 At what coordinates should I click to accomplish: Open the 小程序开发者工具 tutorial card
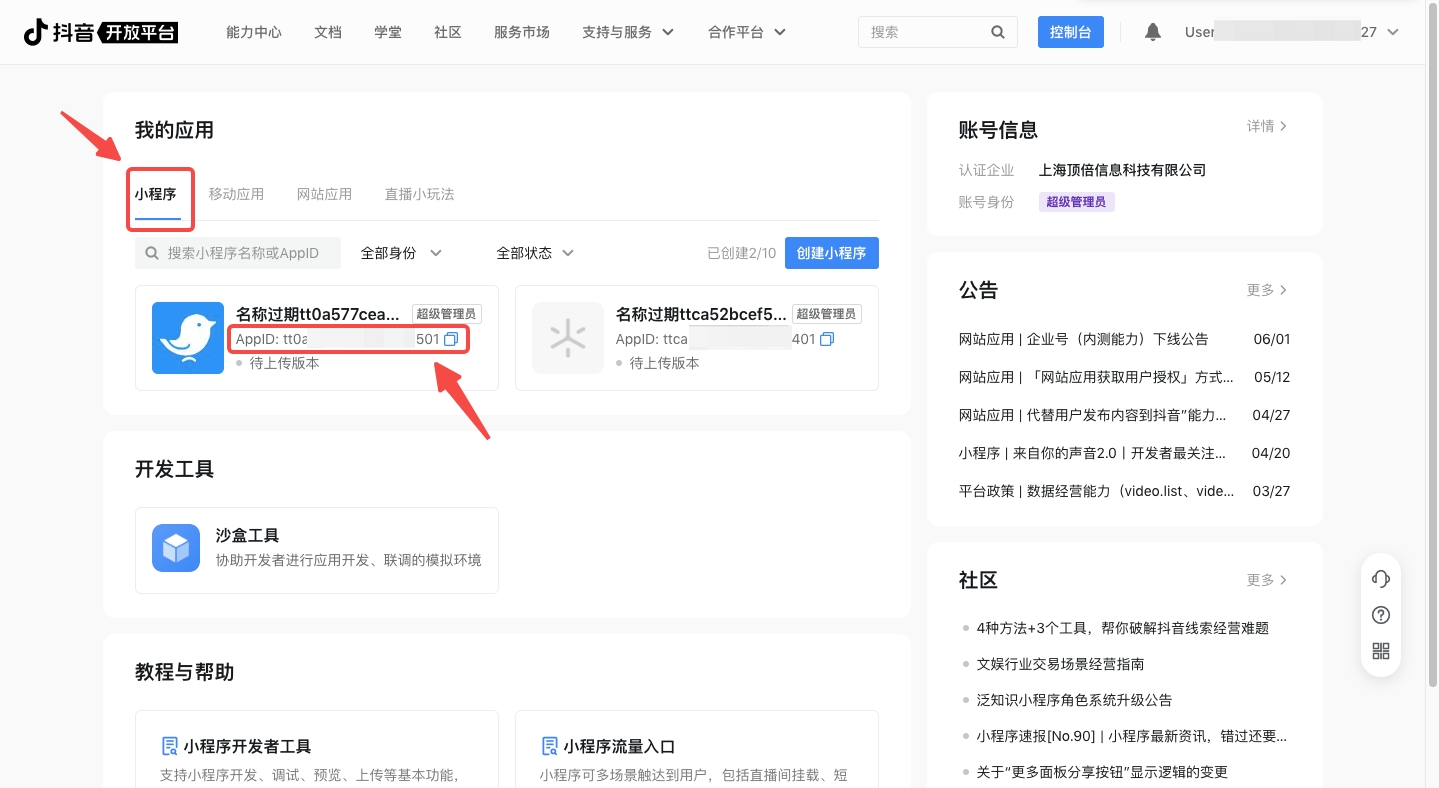pyautogui.click(x=317, y=749)
